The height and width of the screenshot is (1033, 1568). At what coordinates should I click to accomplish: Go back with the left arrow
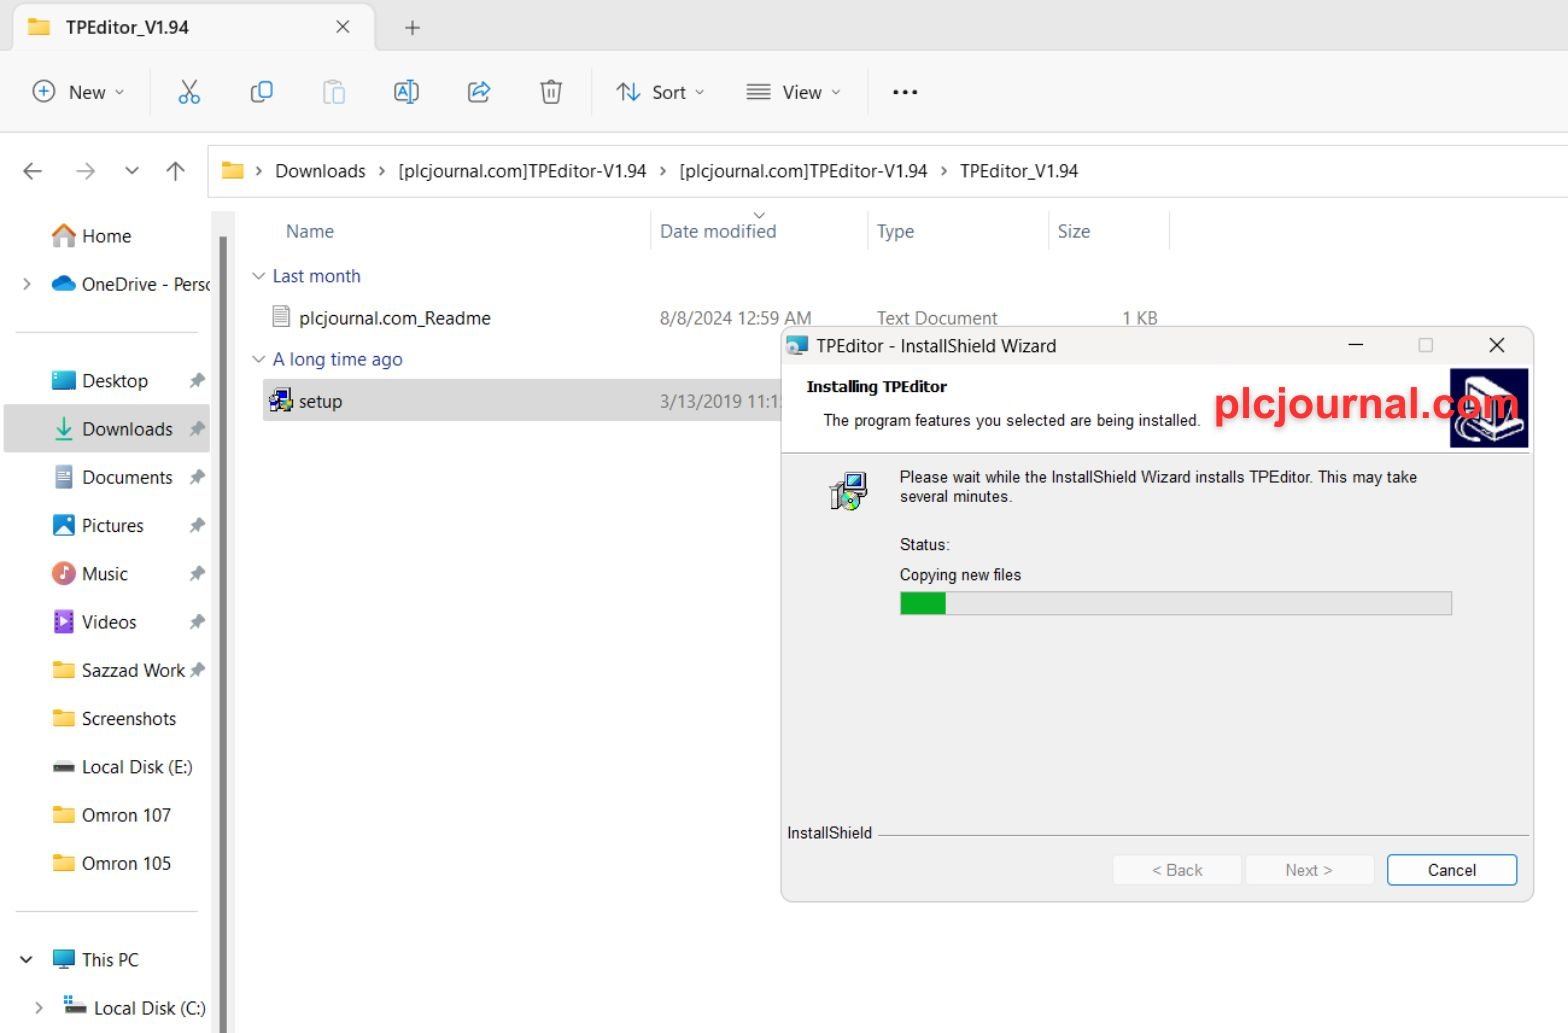click(x=33, y=171)
